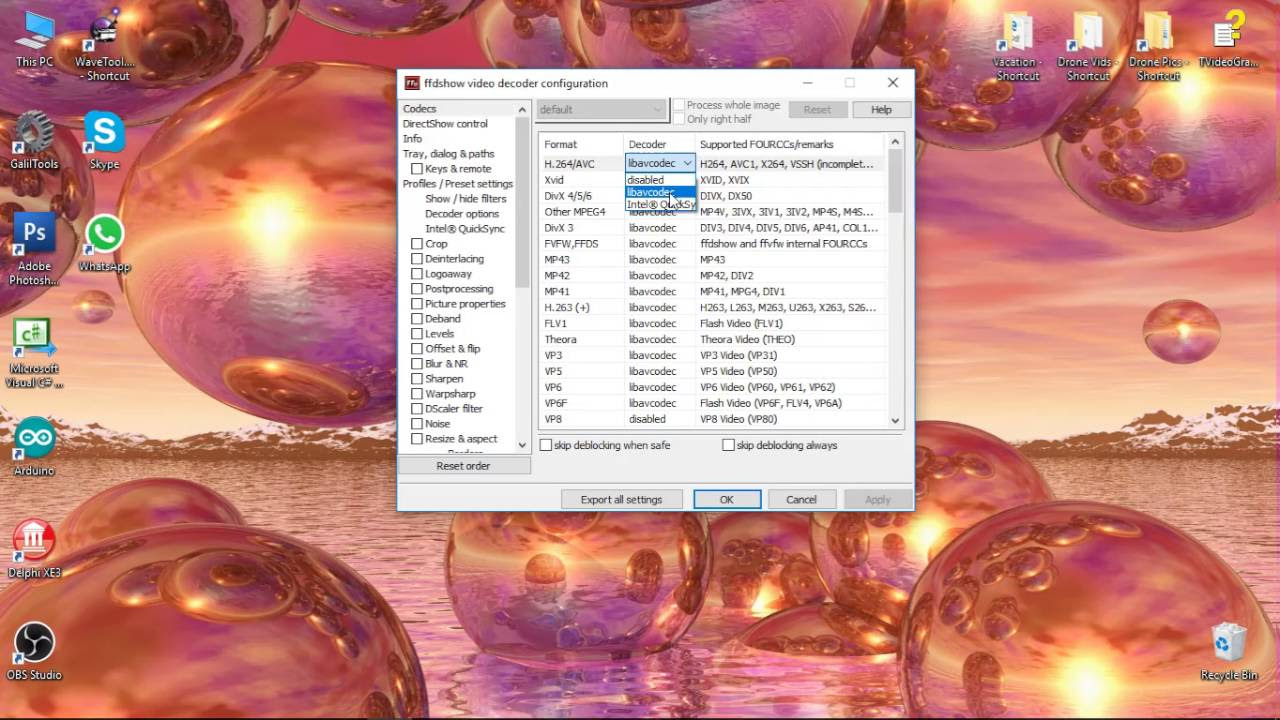Image resolution: width=1280 pixels, height=720 pixels.
Task: Select the Theora format row
Action: pos(712,339)
